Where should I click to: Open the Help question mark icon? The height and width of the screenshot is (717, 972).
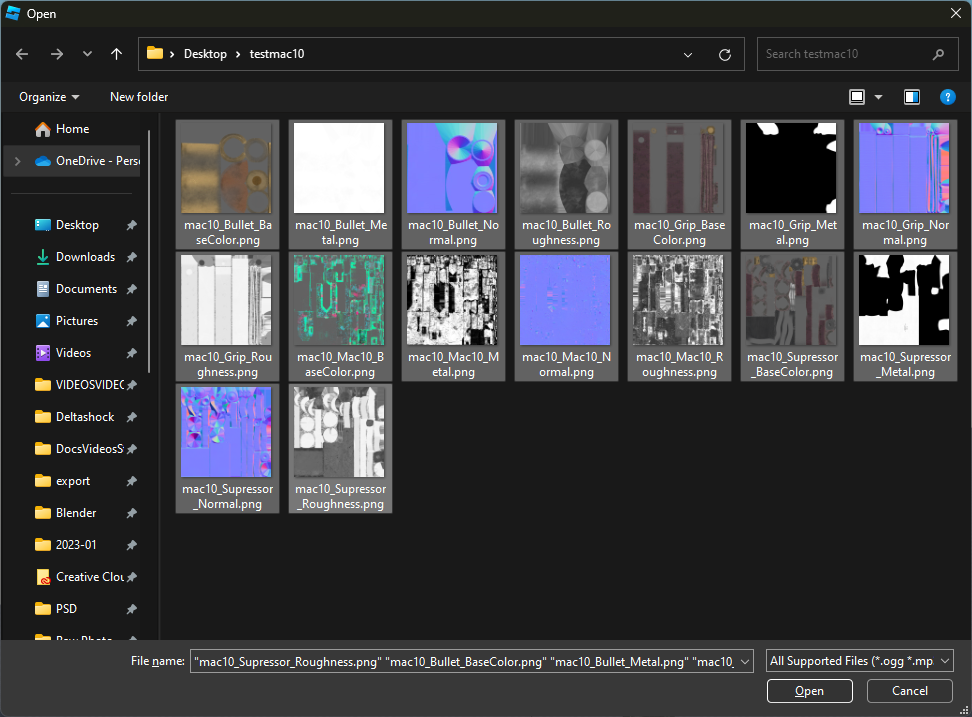coord(947,97)
